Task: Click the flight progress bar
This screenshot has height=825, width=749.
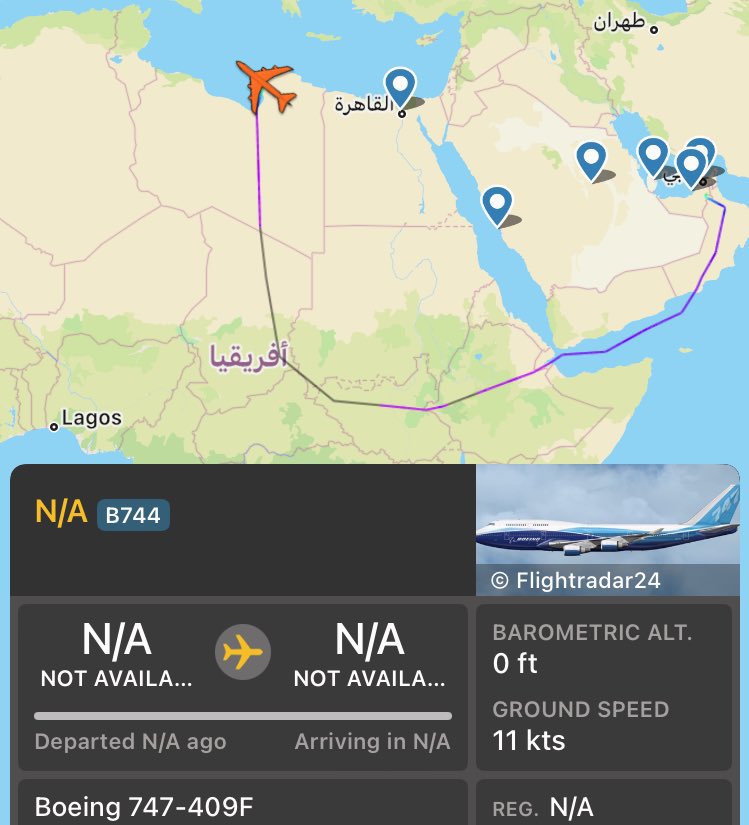Action: coord(243,716)
